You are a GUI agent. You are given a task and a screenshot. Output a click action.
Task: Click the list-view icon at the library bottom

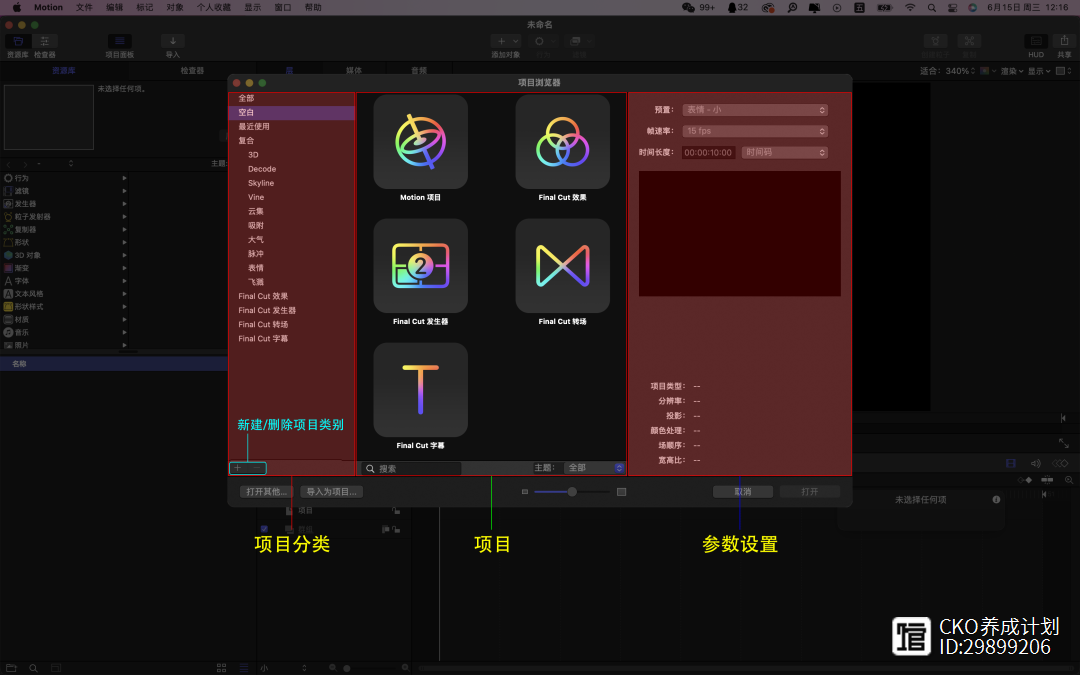tap(243, 668)
